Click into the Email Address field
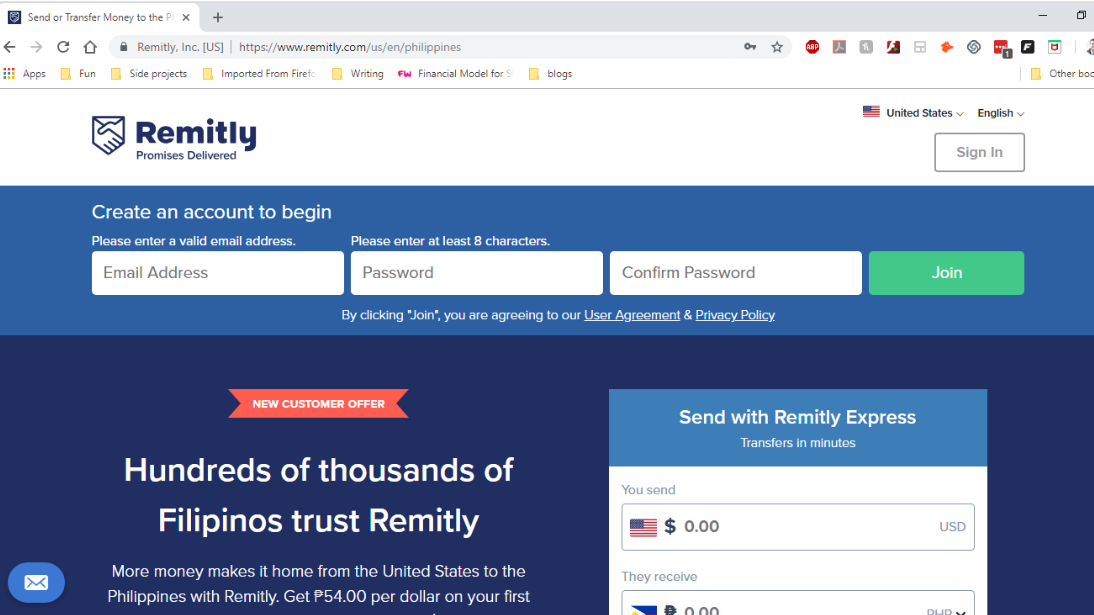Viewport: 1094px width, 615px height. [217, 273]
